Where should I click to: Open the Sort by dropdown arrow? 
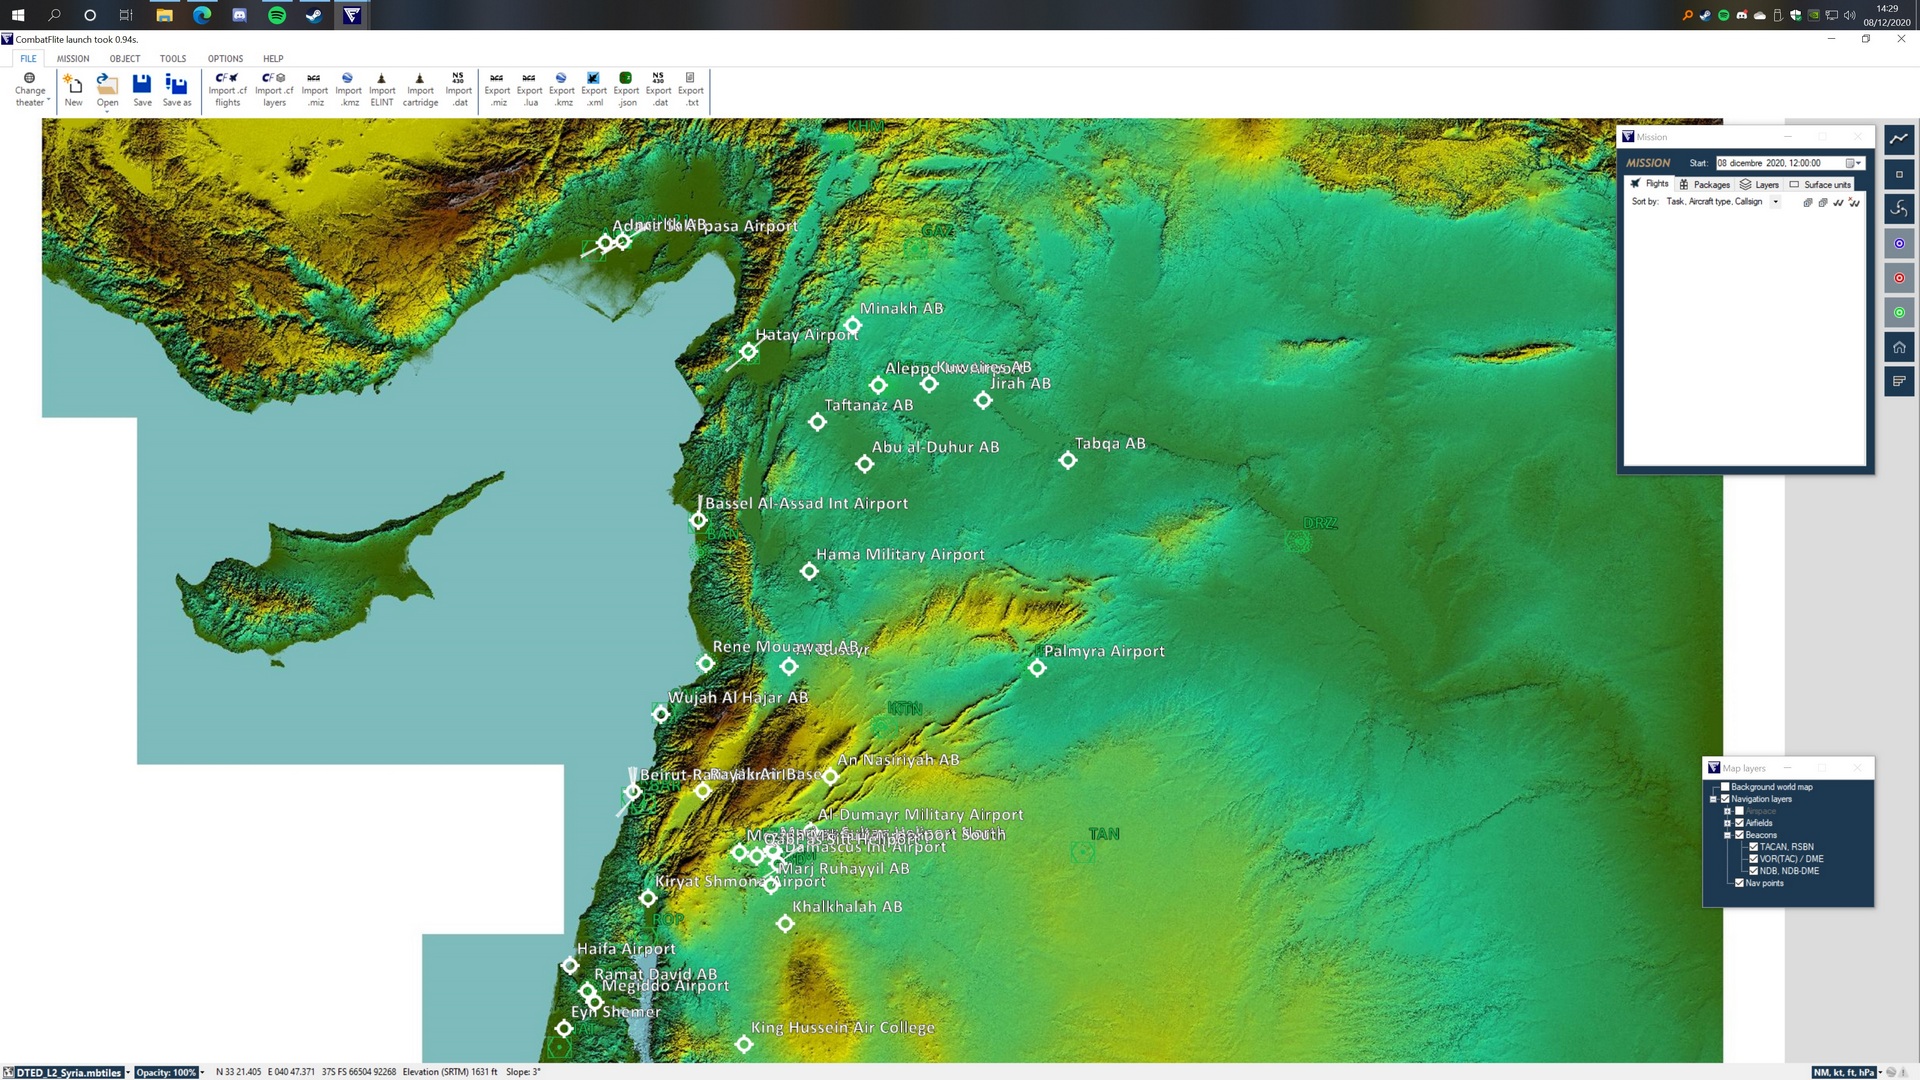click(x=1776, y=202)
